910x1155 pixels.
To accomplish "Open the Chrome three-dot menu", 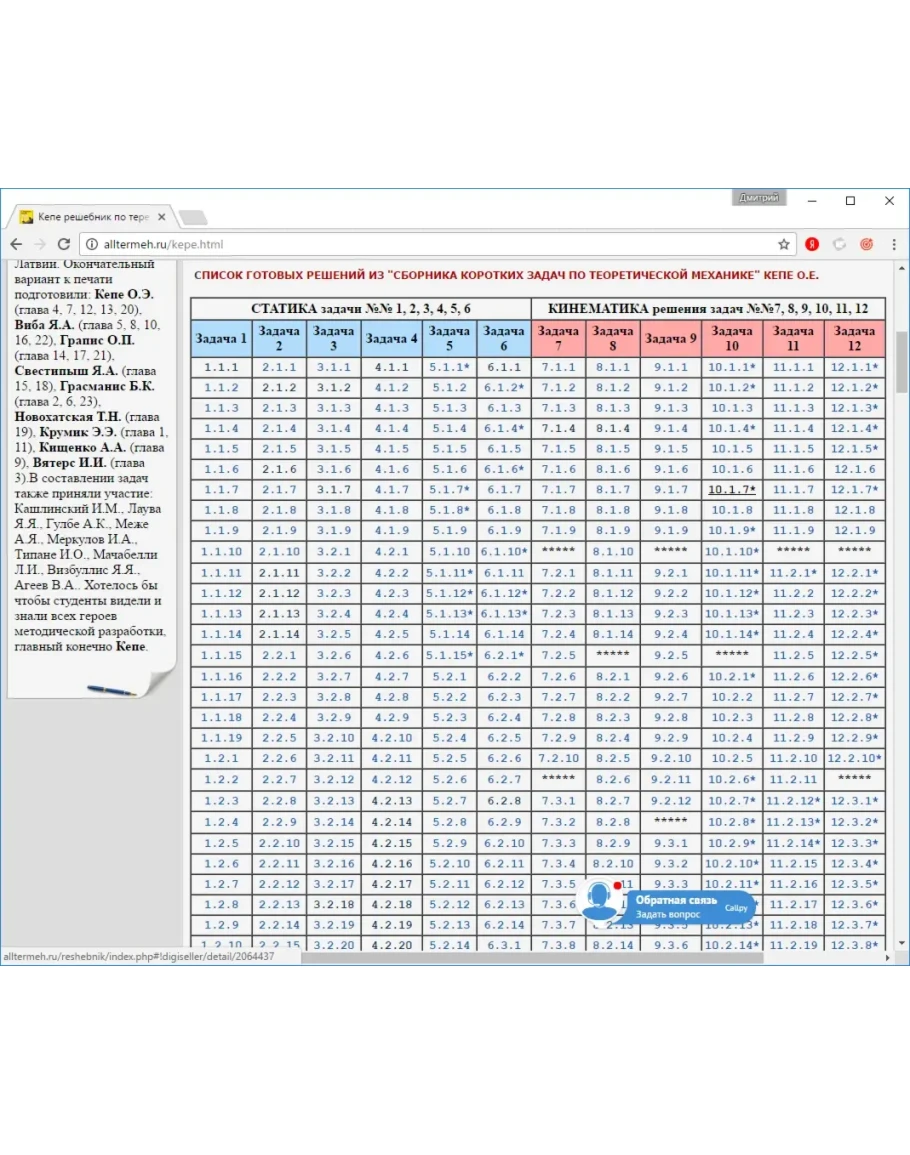I will (893, 244).
